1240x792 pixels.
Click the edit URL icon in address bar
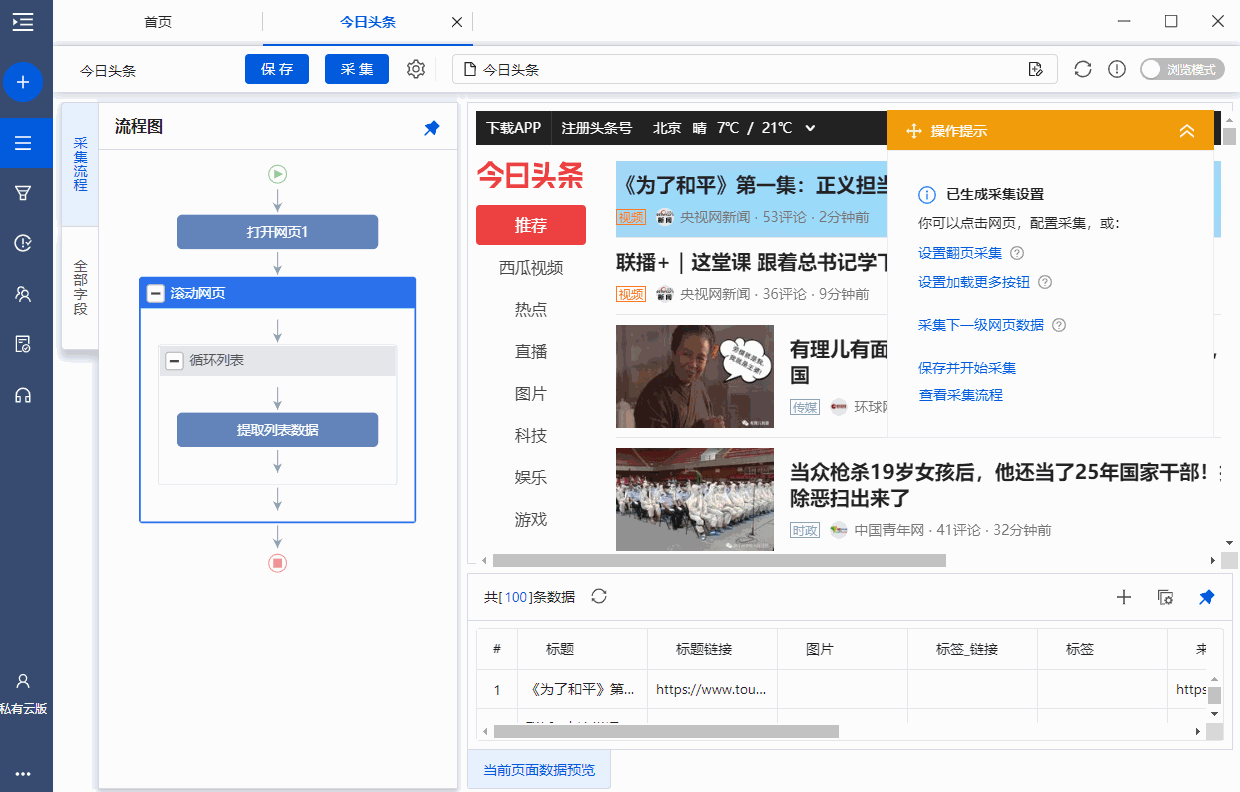[1036, 69]
